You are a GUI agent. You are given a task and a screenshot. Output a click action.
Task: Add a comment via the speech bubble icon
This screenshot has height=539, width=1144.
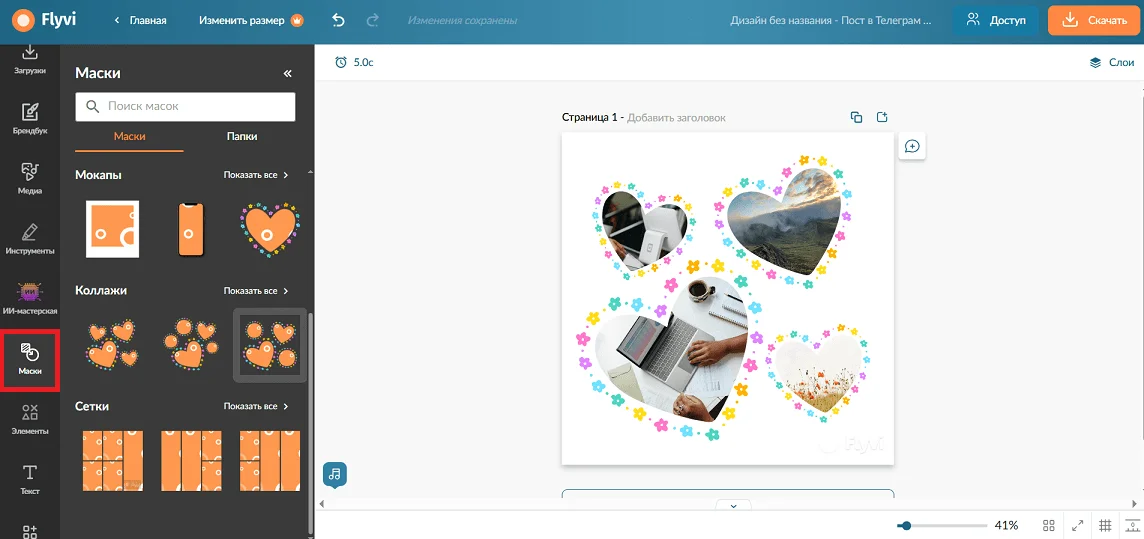click(x=912, y=147)
